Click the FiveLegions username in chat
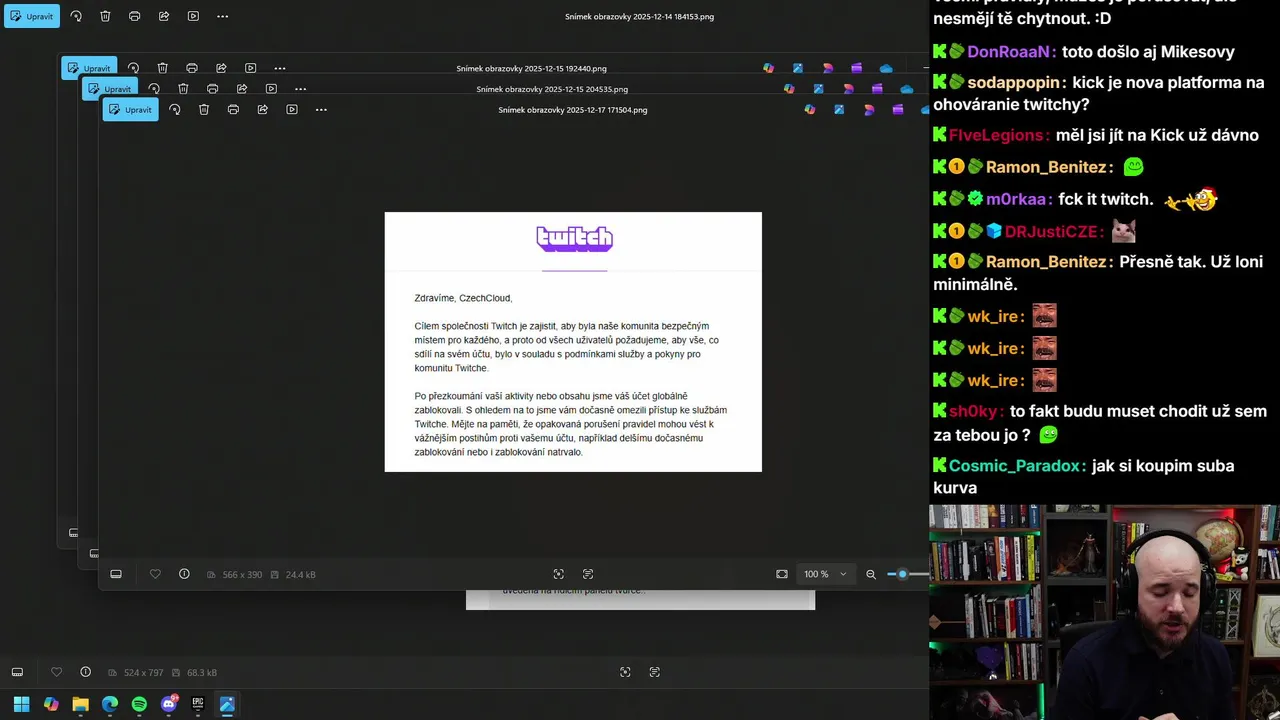Screen dimensions: 1280x720 (998, 135)
